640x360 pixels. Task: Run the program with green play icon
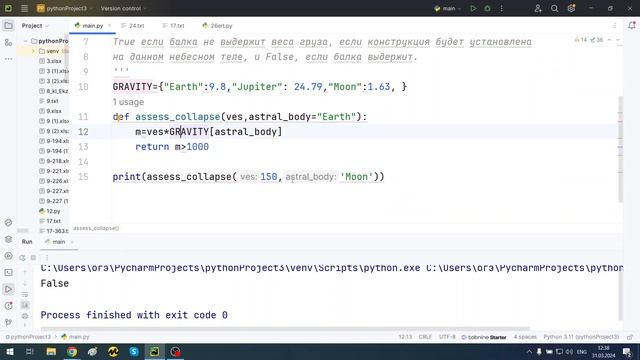[x=473, y=8]
